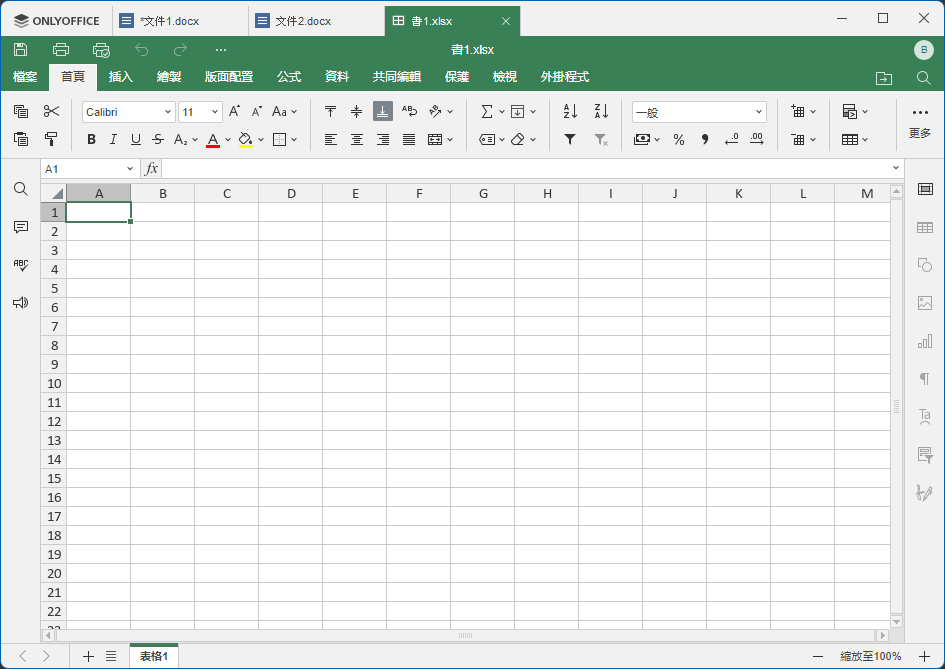Screen dimensions: 945x669
Task: Click the Cut scissors icon
Action: point(52,112)
